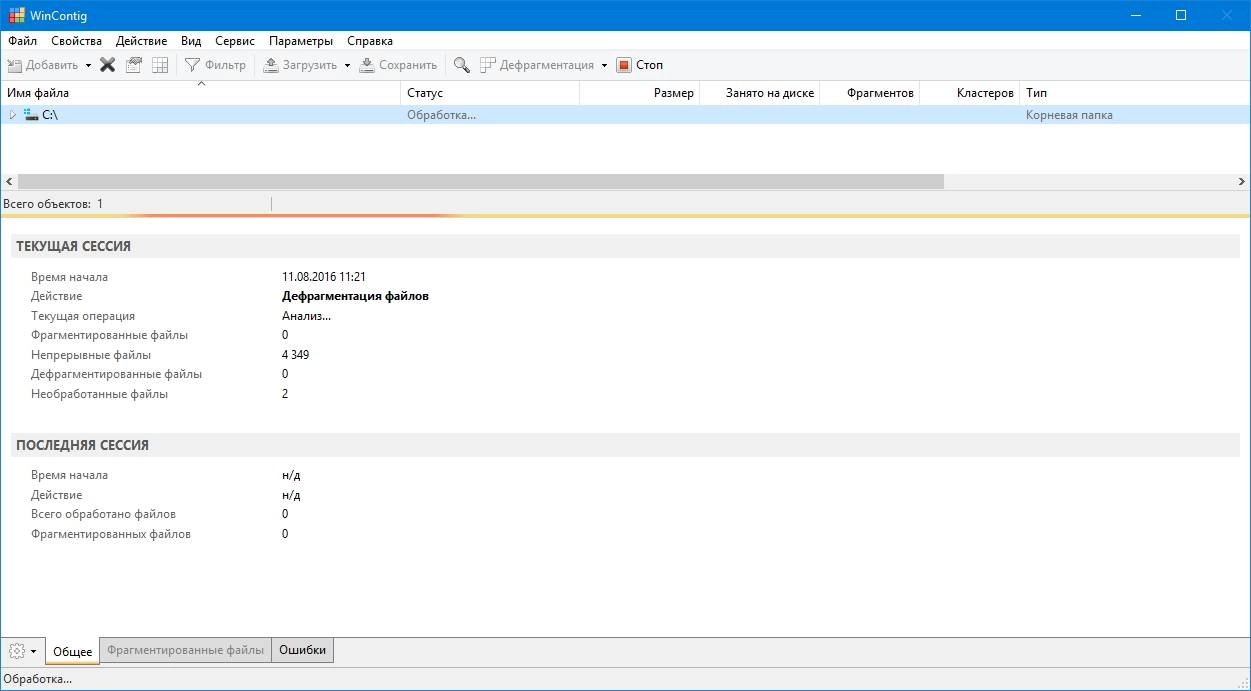This screenshot has width=1251, height=691.
Task: Switch to the Общее tab
Action: (72, 651)
